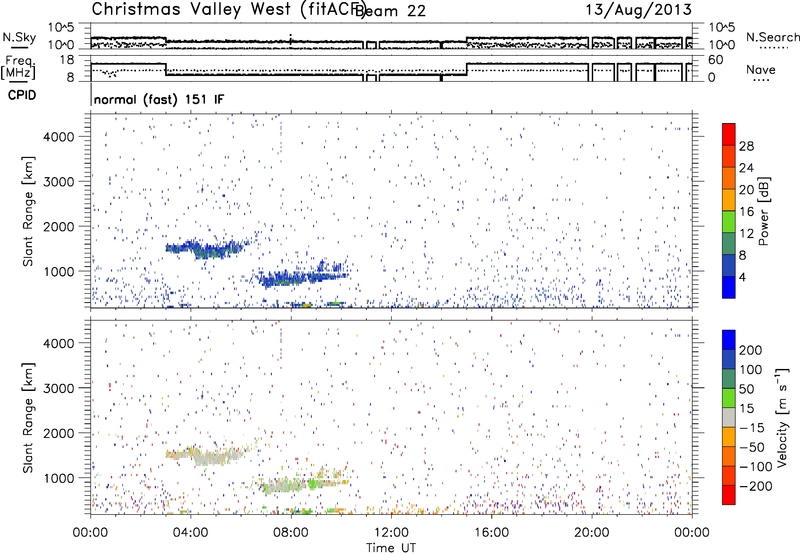
Task: Click the 'N.Sky' legend label
Action: 19,37
